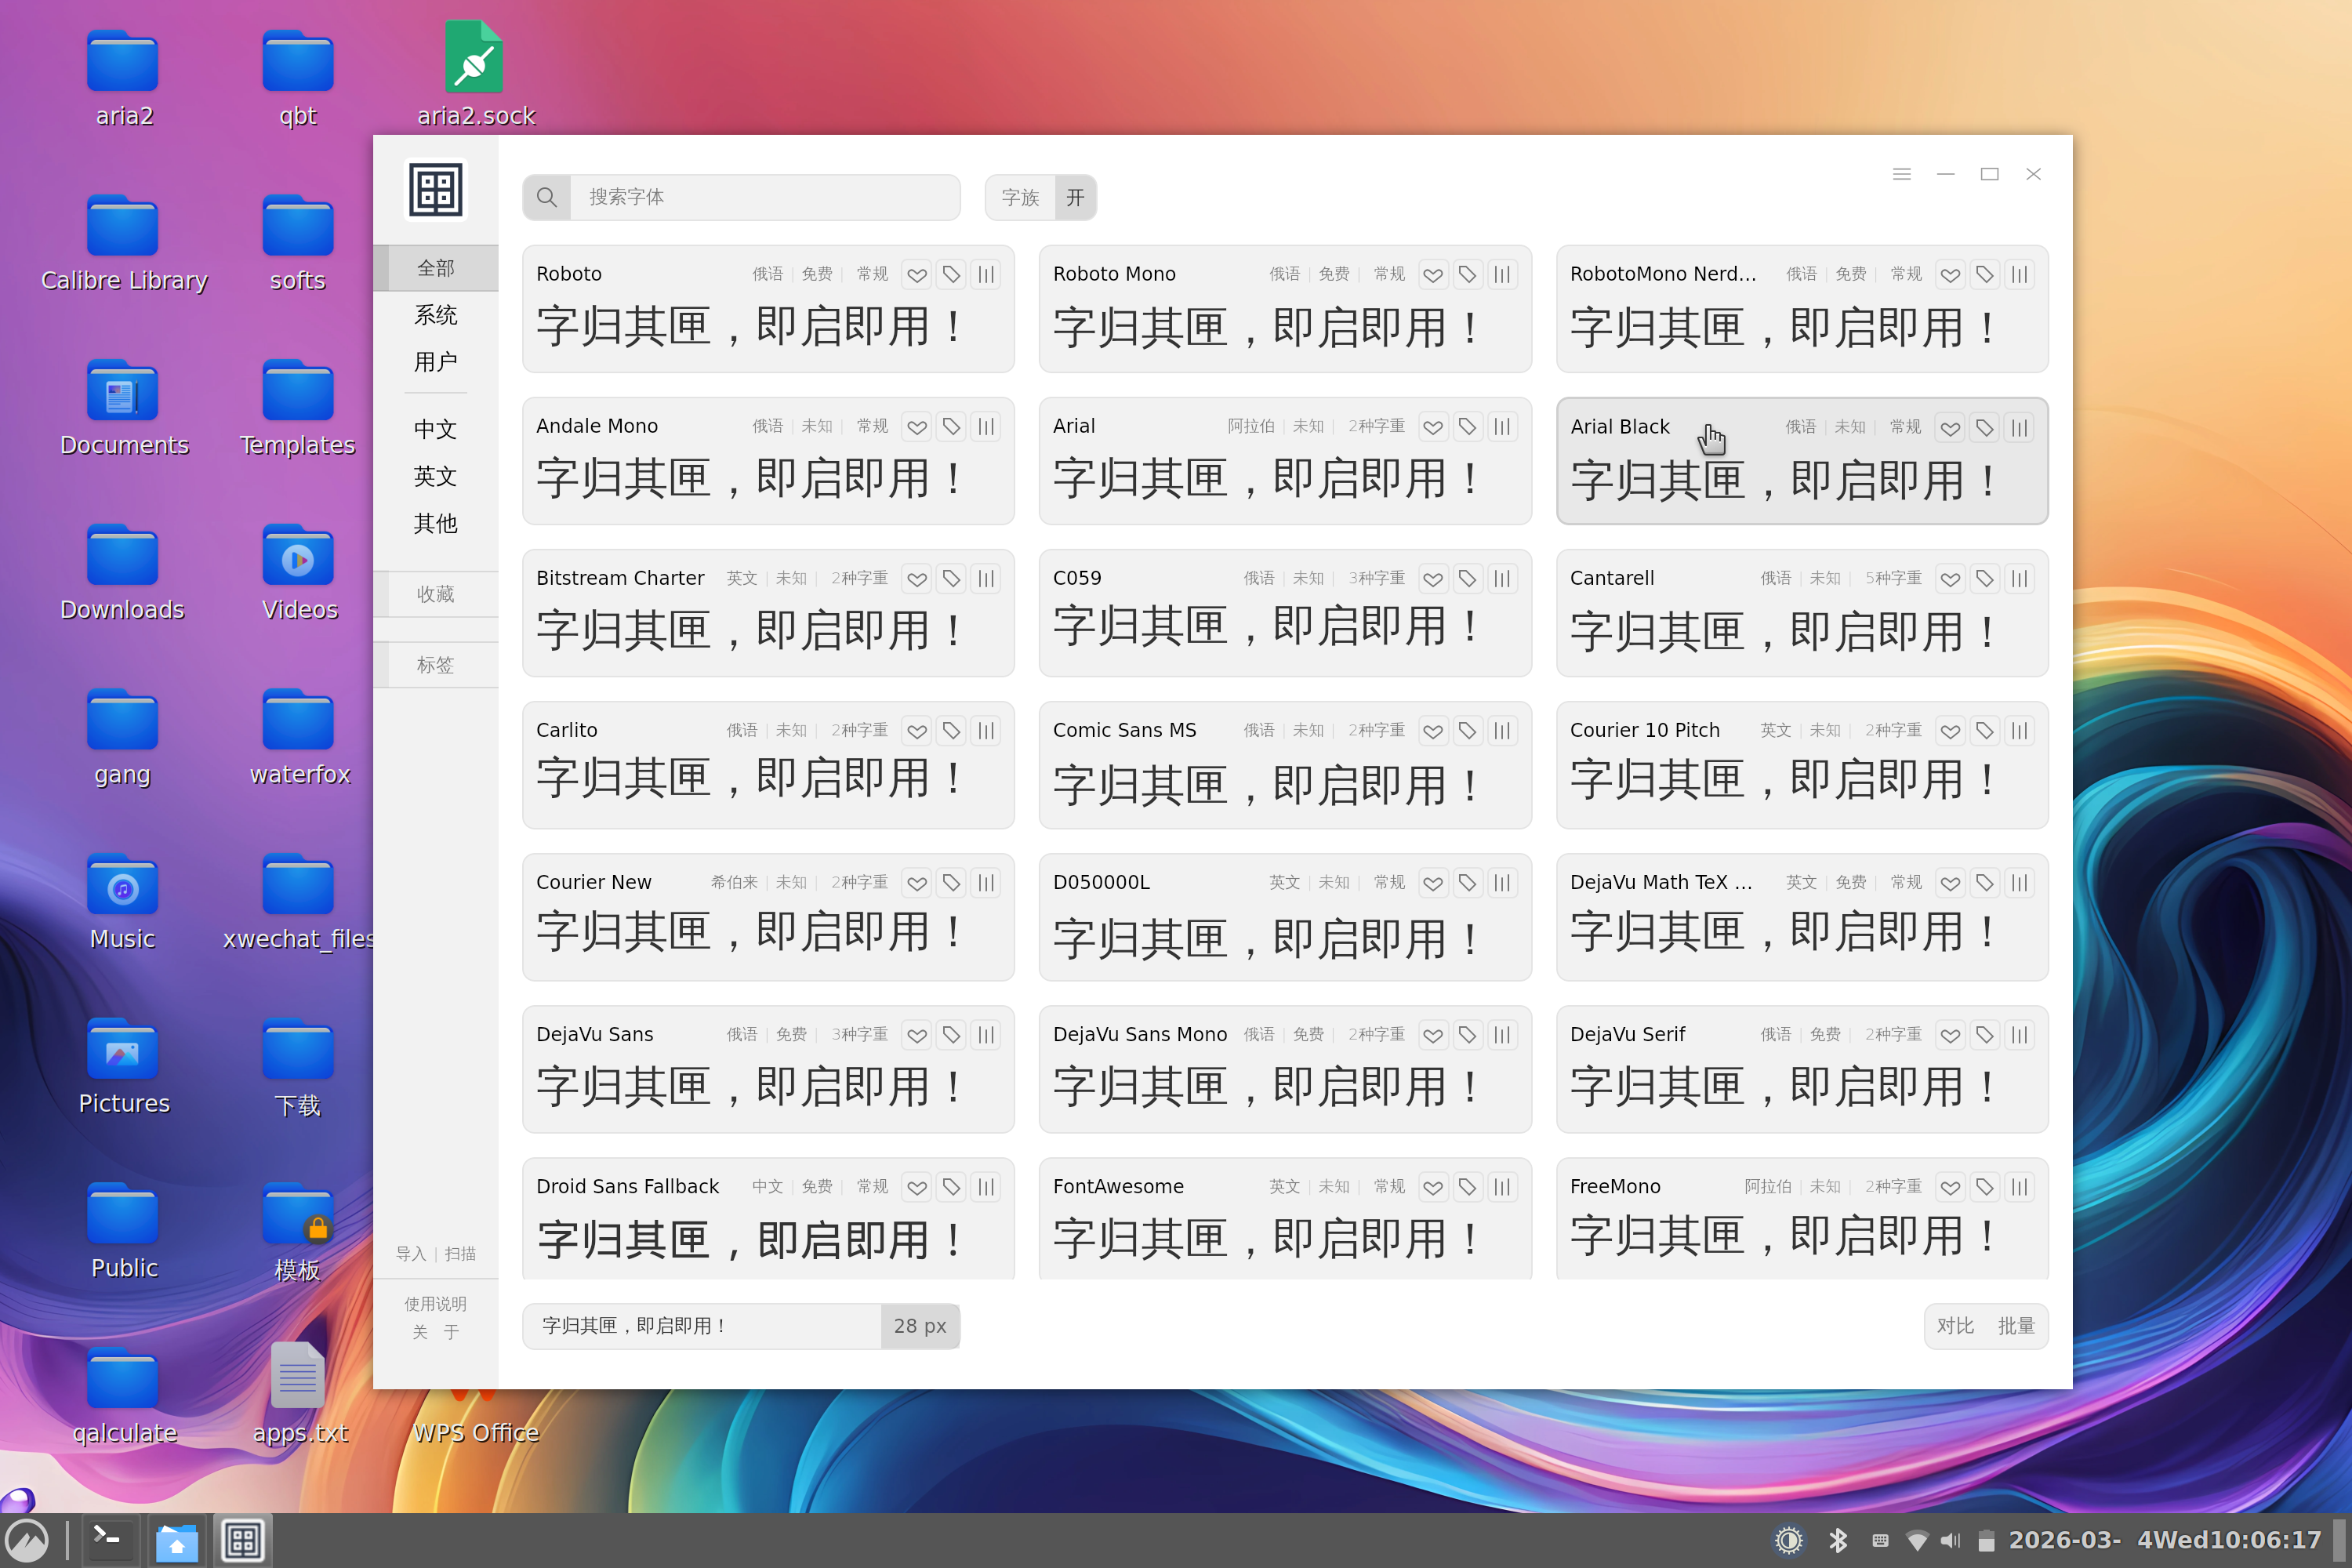Image resolution: width=2352 pixels, height=1568 pixels.
Task: Click the 批量 button at bottom right
Action: pos(2017,1325)
